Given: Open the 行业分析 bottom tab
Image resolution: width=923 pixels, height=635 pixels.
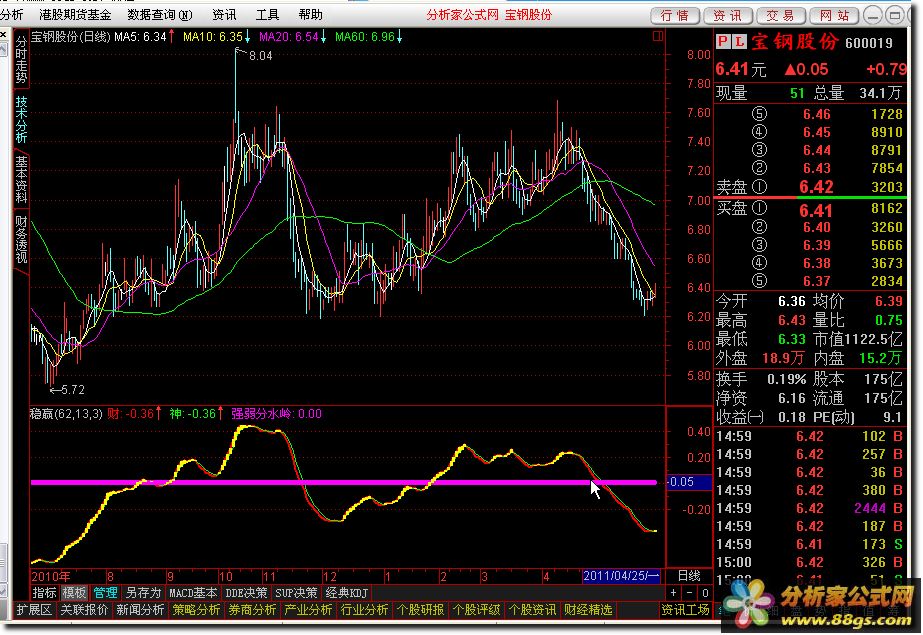Looking at the screenshot, I should click(x=364, y=610).
